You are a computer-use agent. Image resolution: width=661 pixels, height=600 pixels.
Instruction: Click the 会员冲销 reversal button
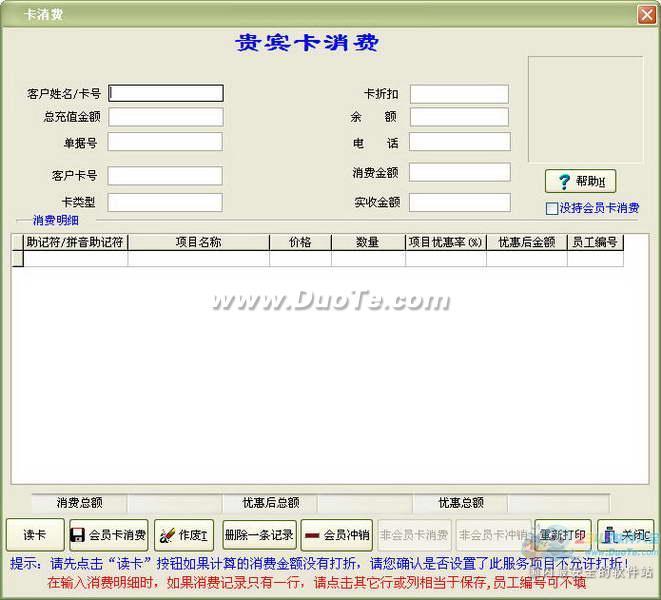337,535
